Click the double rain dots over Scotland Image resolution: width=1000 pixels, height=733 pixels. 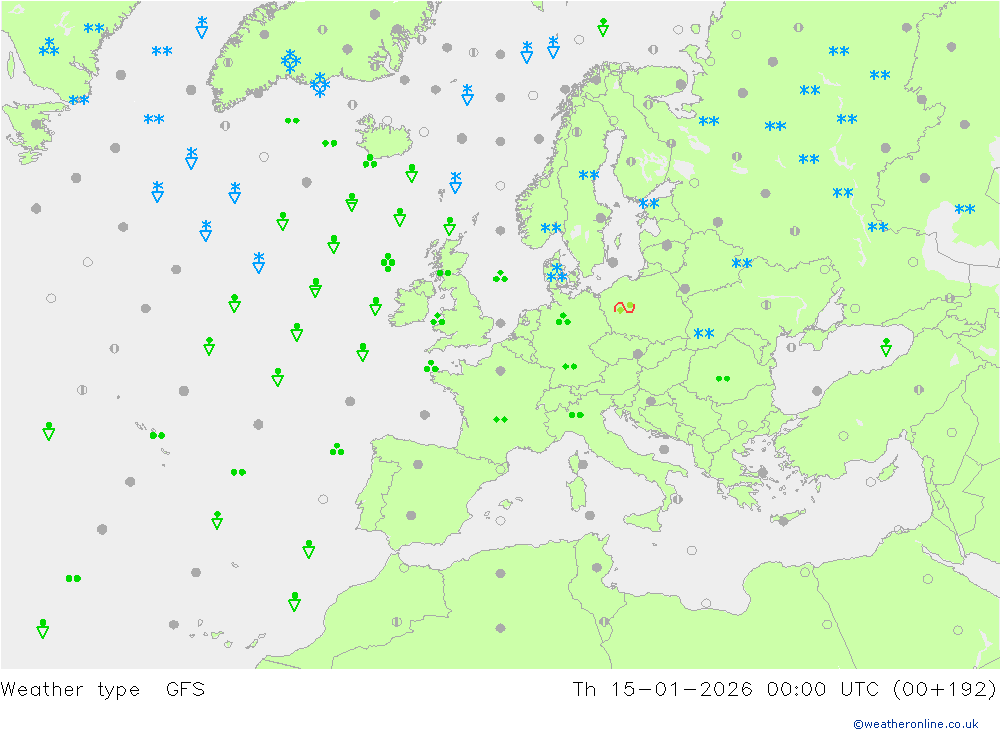445,273
